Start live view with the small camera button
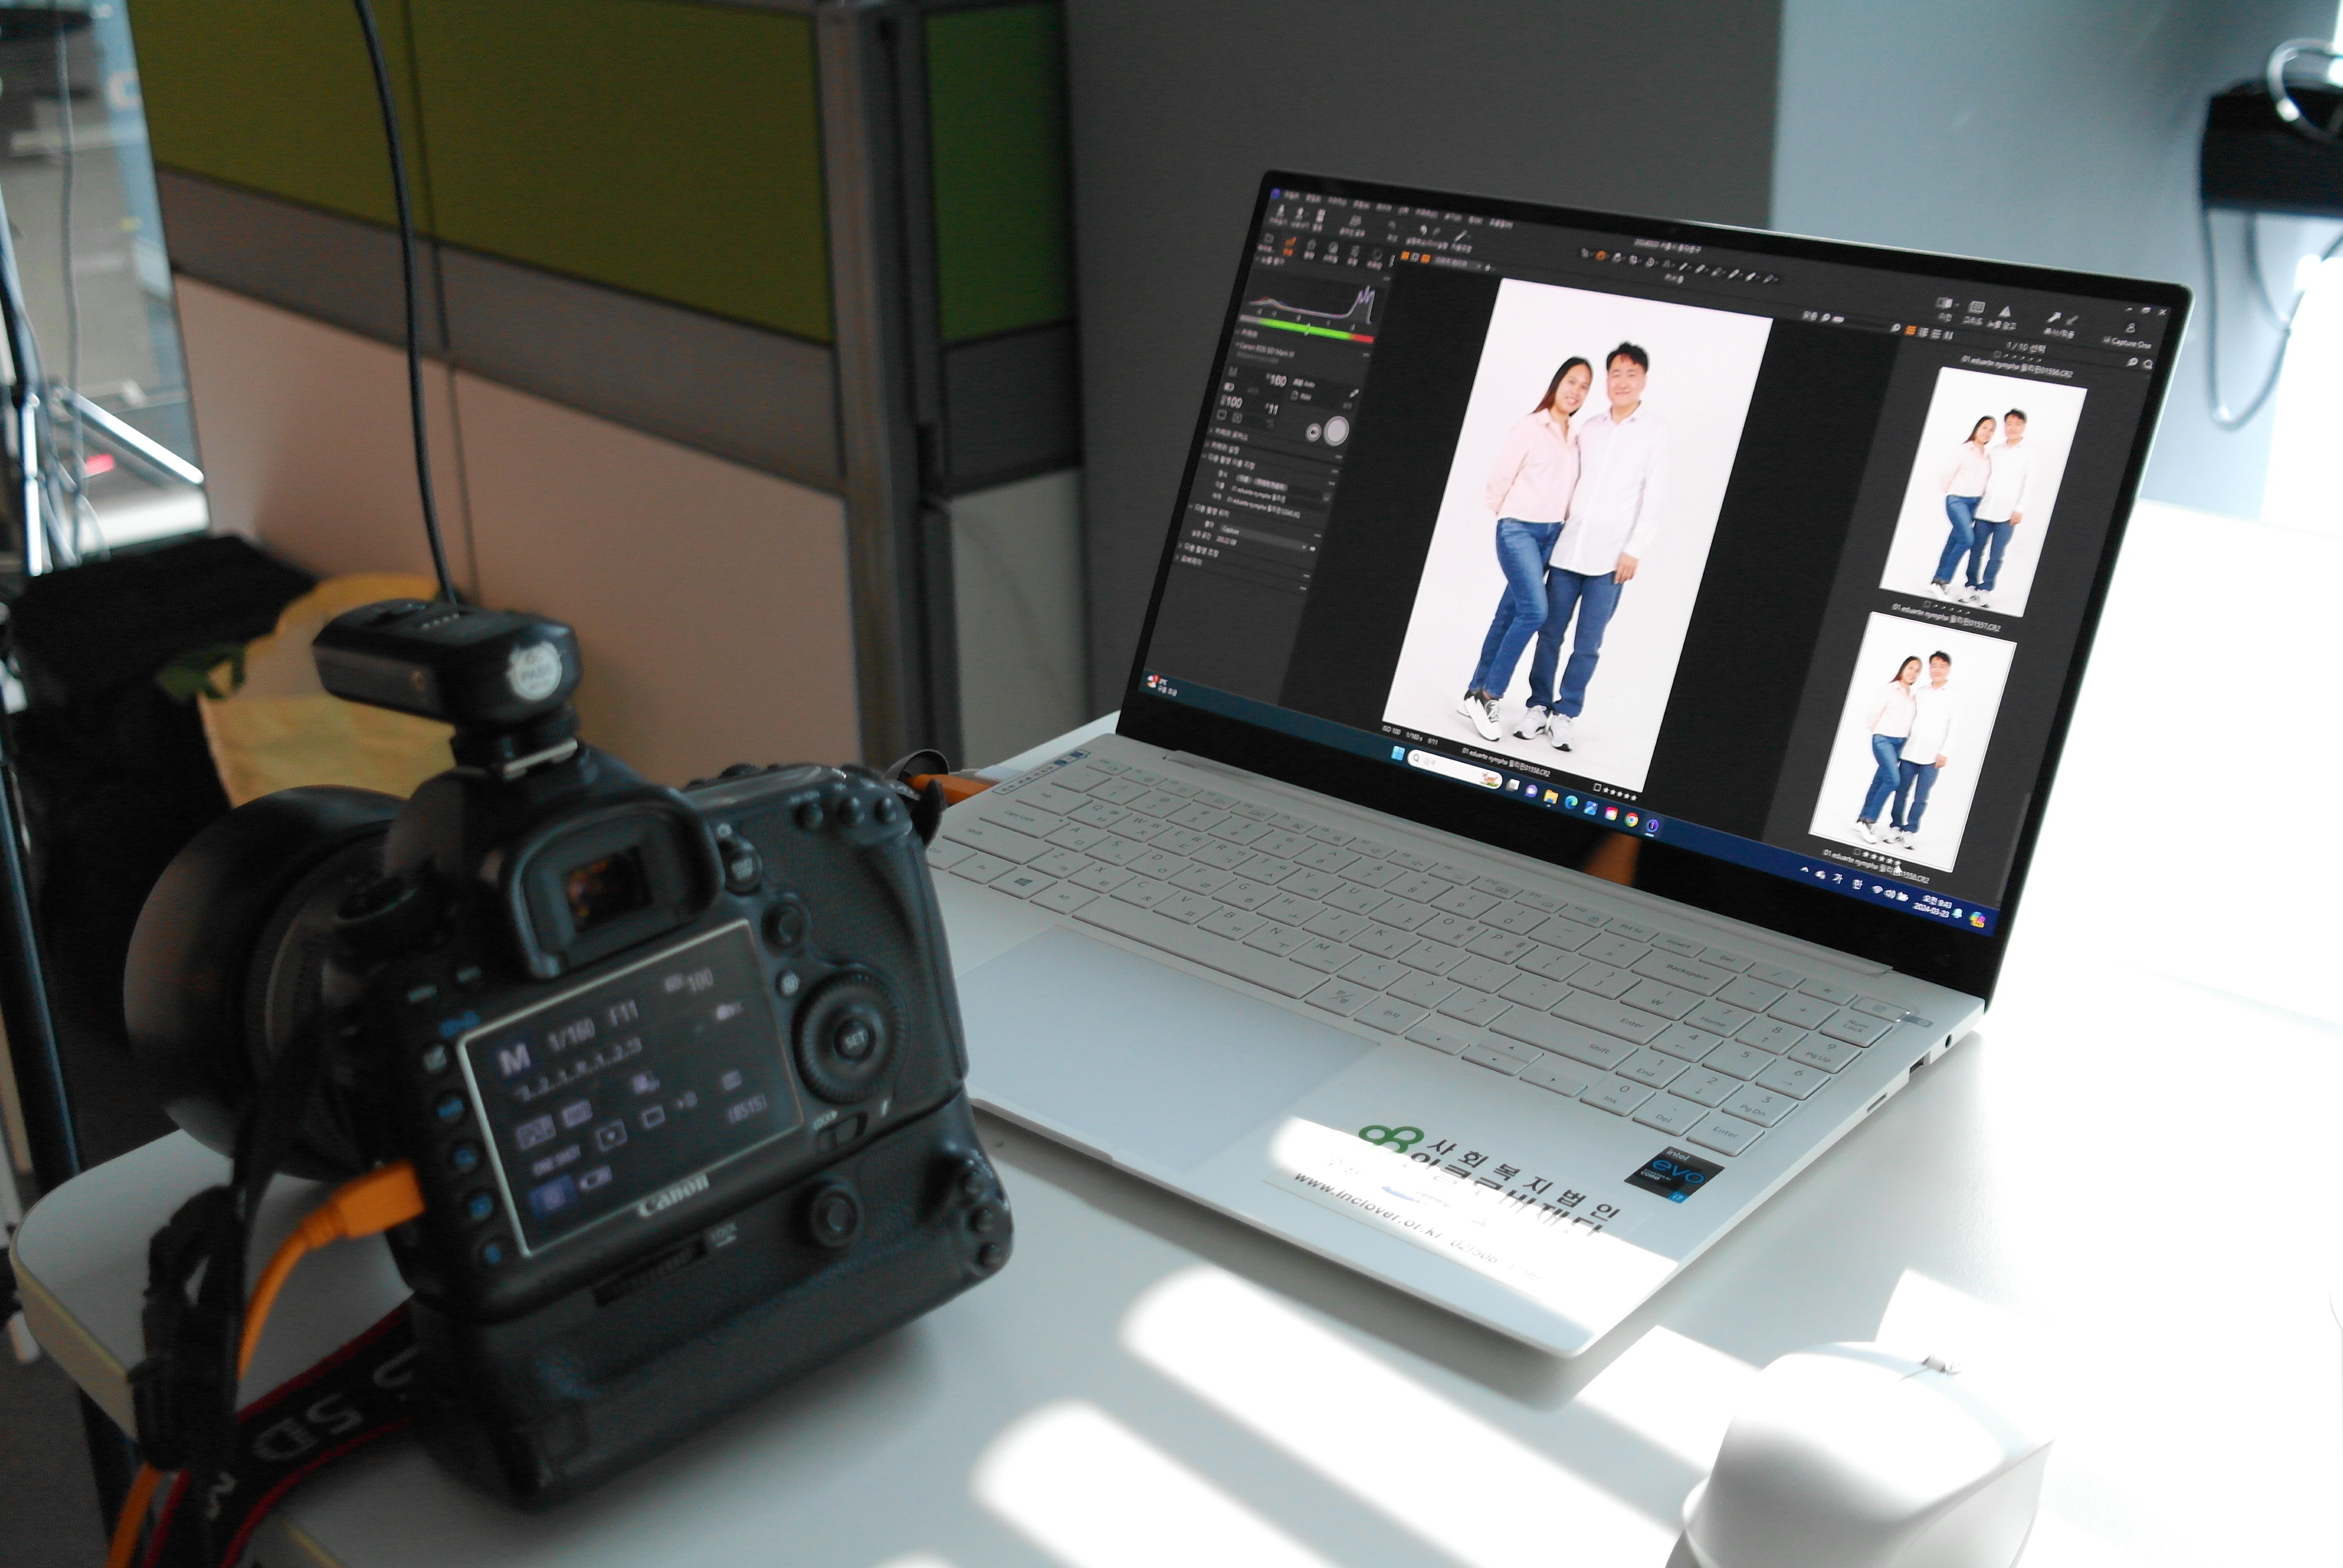This screenshot has width=2343, height=1568. [x=1314, y=432]
